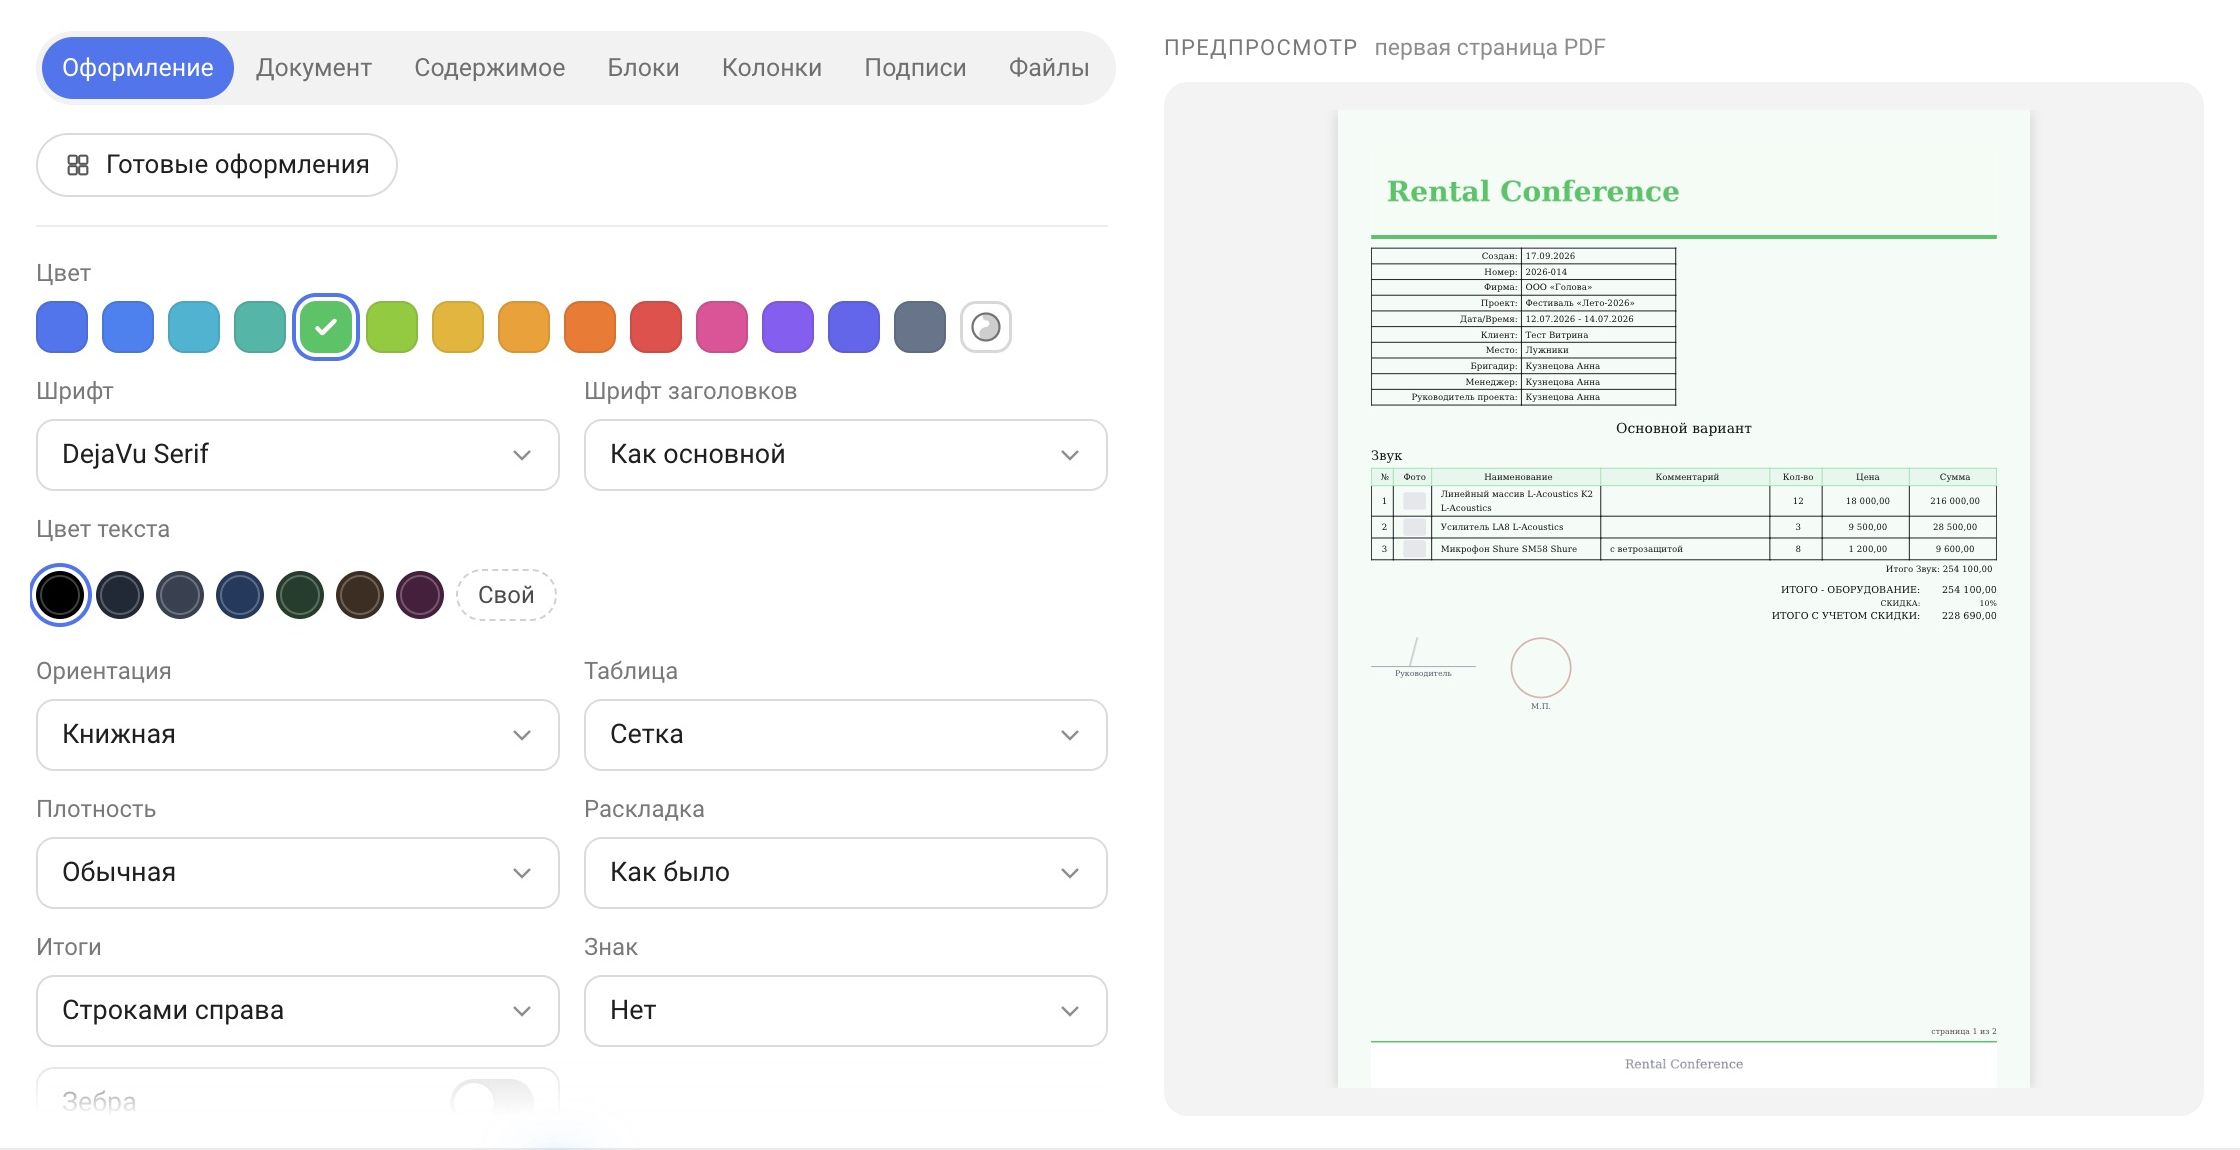2240x1150 pixels.
Task: Select the pink color swatch
Action: 722,327
